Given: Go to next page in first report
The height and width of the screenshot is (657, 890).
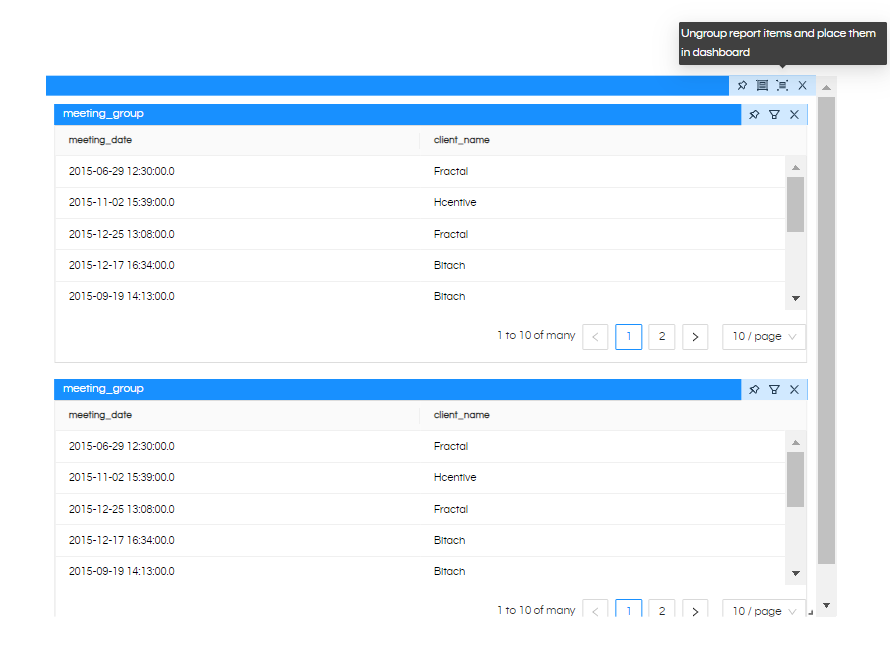Looking at the screenshot, I should (x=695, y=337).
